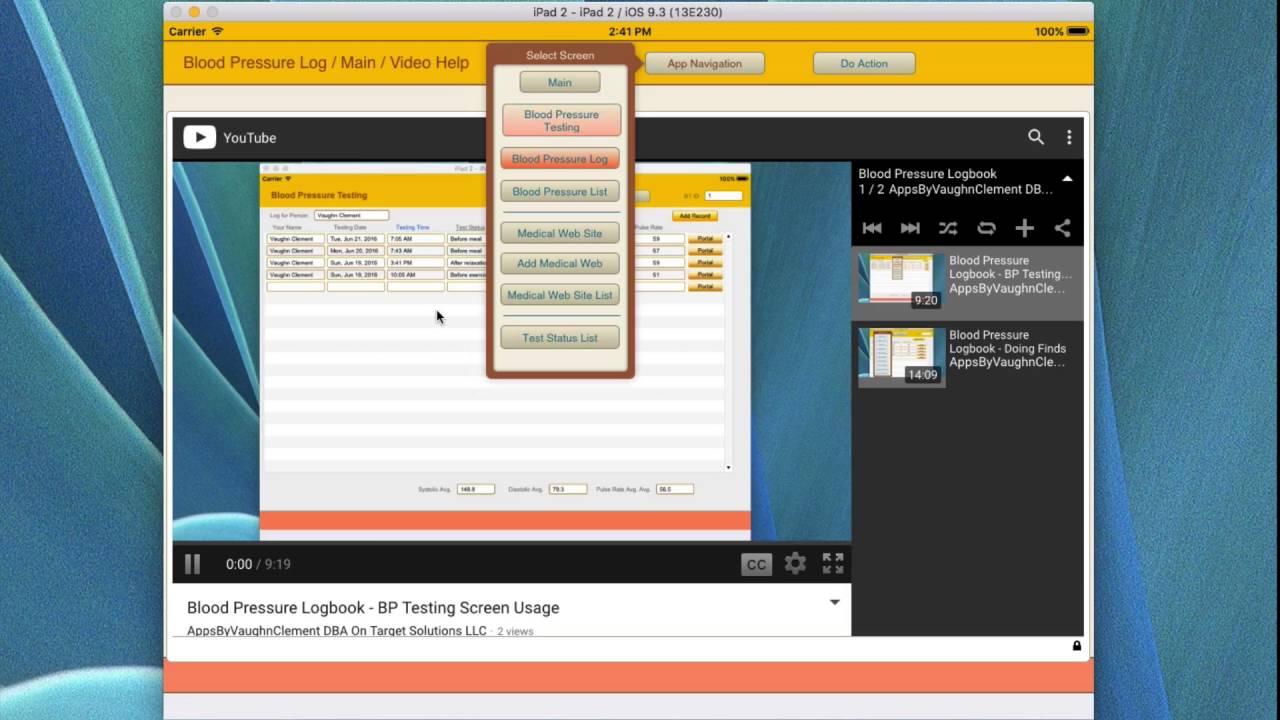Image resolution: width=1280 pixels, height=720 pixels.
Task: Click the video title BP Testing Screen Usage
Action: 373,607
